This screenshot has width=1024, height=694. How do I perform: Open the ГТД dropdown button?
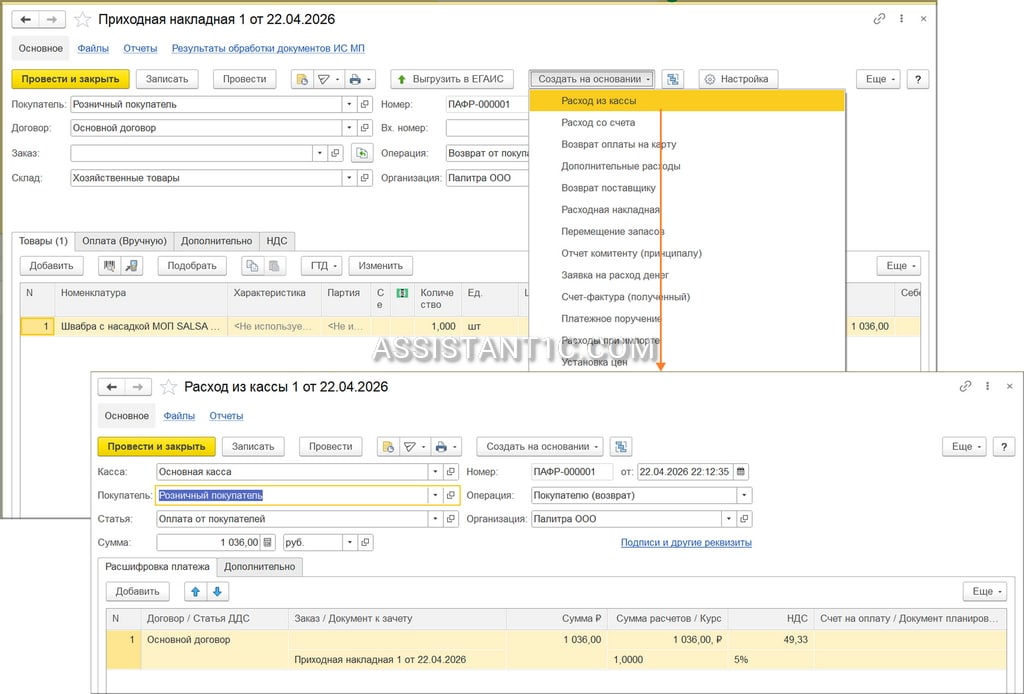coord(322,266)
